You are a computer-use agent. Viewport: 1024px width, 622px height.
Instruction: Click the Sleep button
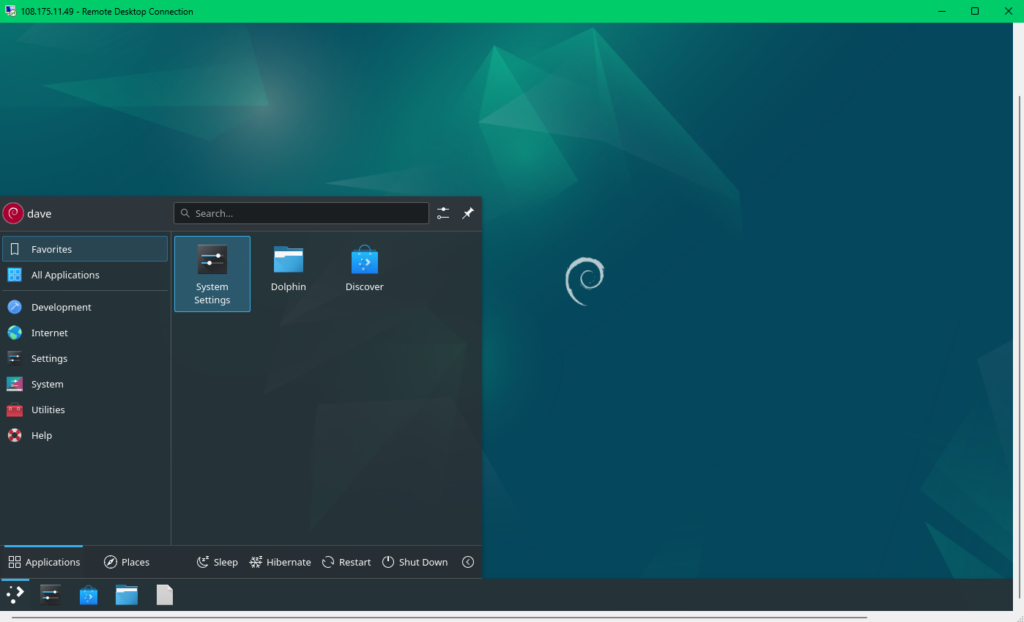coord(217,562)
